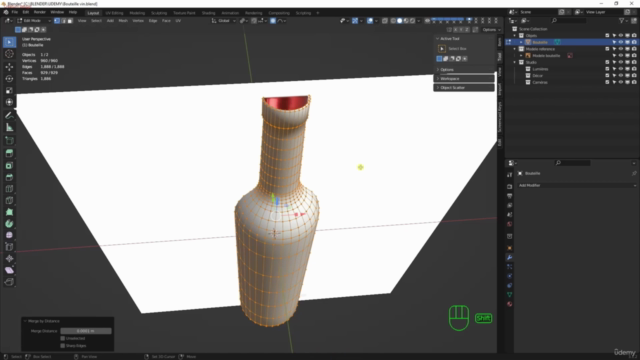Enable the Sharp Edges checkbox
Viewport: 640px width, 360px height.
coord(62,346)
